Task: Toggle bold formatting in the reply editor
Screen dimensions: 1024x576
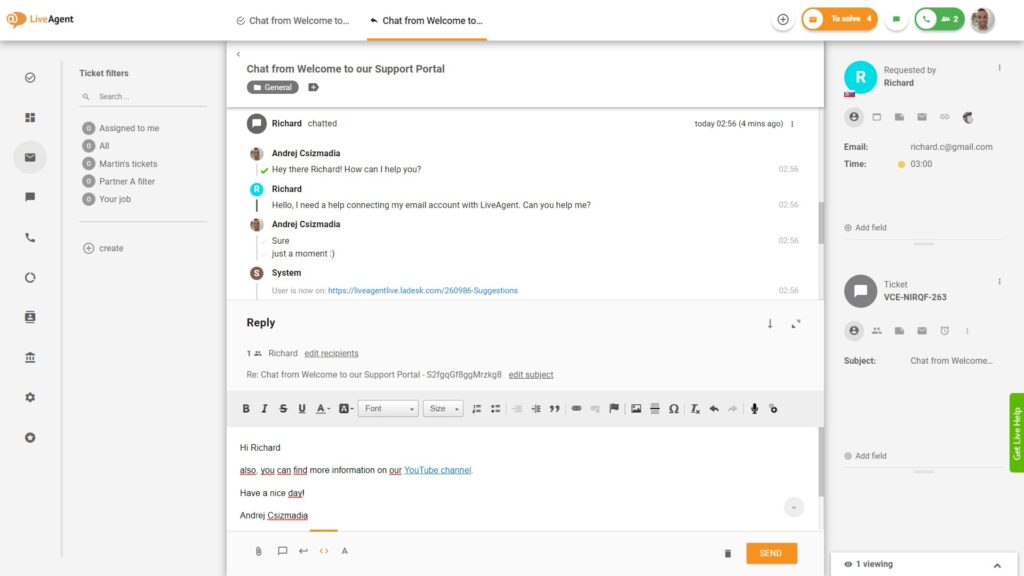Action: (x=246, y=408)
